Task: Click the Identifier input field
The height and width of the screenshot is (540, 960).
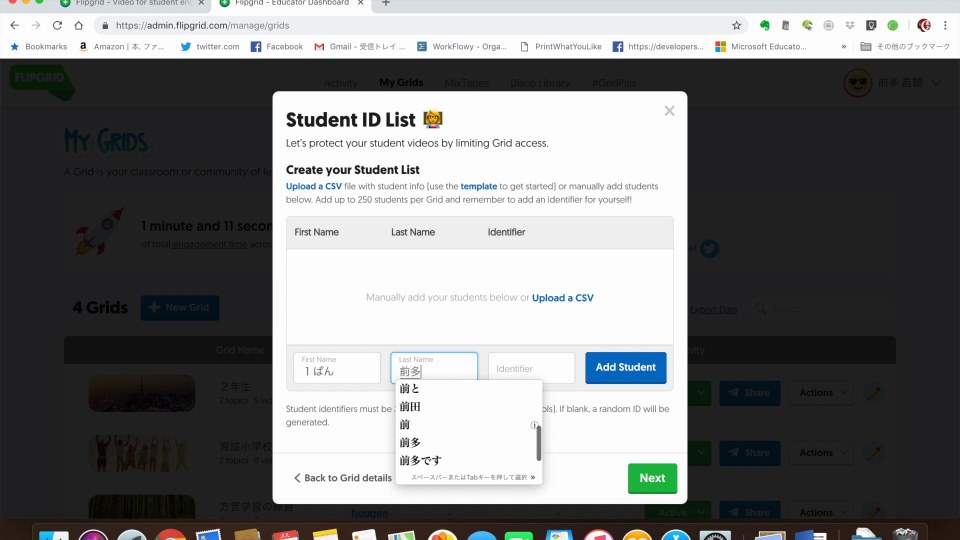Action: [531, 368]
